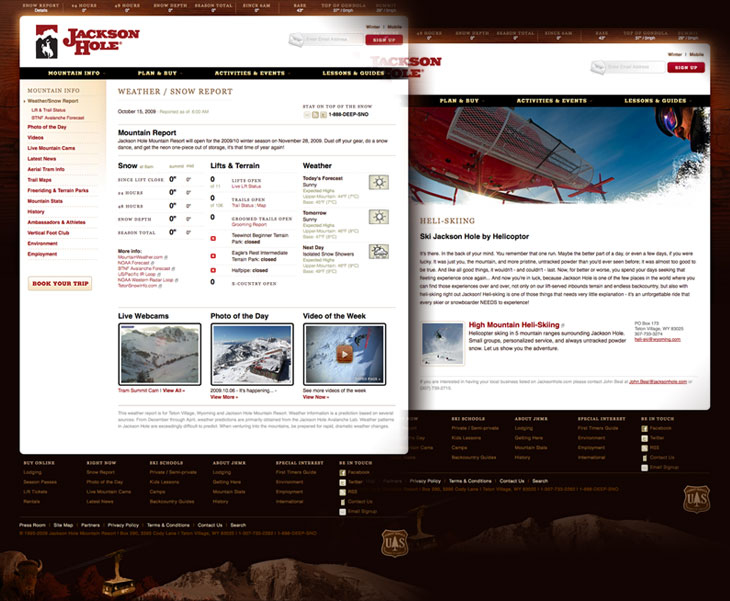Click Today's Forecast sunny weather icon
Screen dimensions: 730x601
coord(379,182)
